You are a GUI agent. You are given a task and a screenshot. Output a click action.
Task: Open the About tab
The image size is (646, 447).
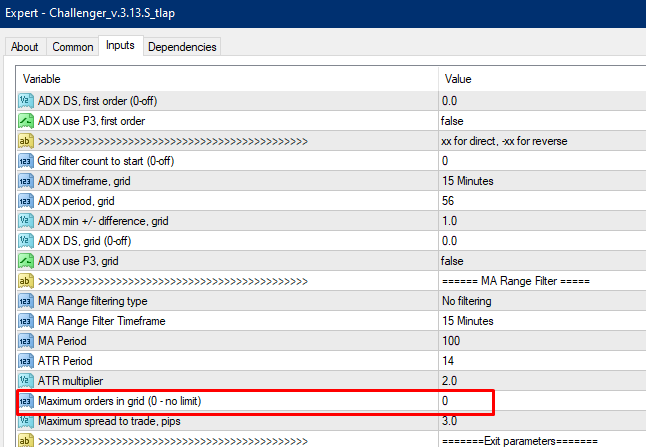pos(25,47)
